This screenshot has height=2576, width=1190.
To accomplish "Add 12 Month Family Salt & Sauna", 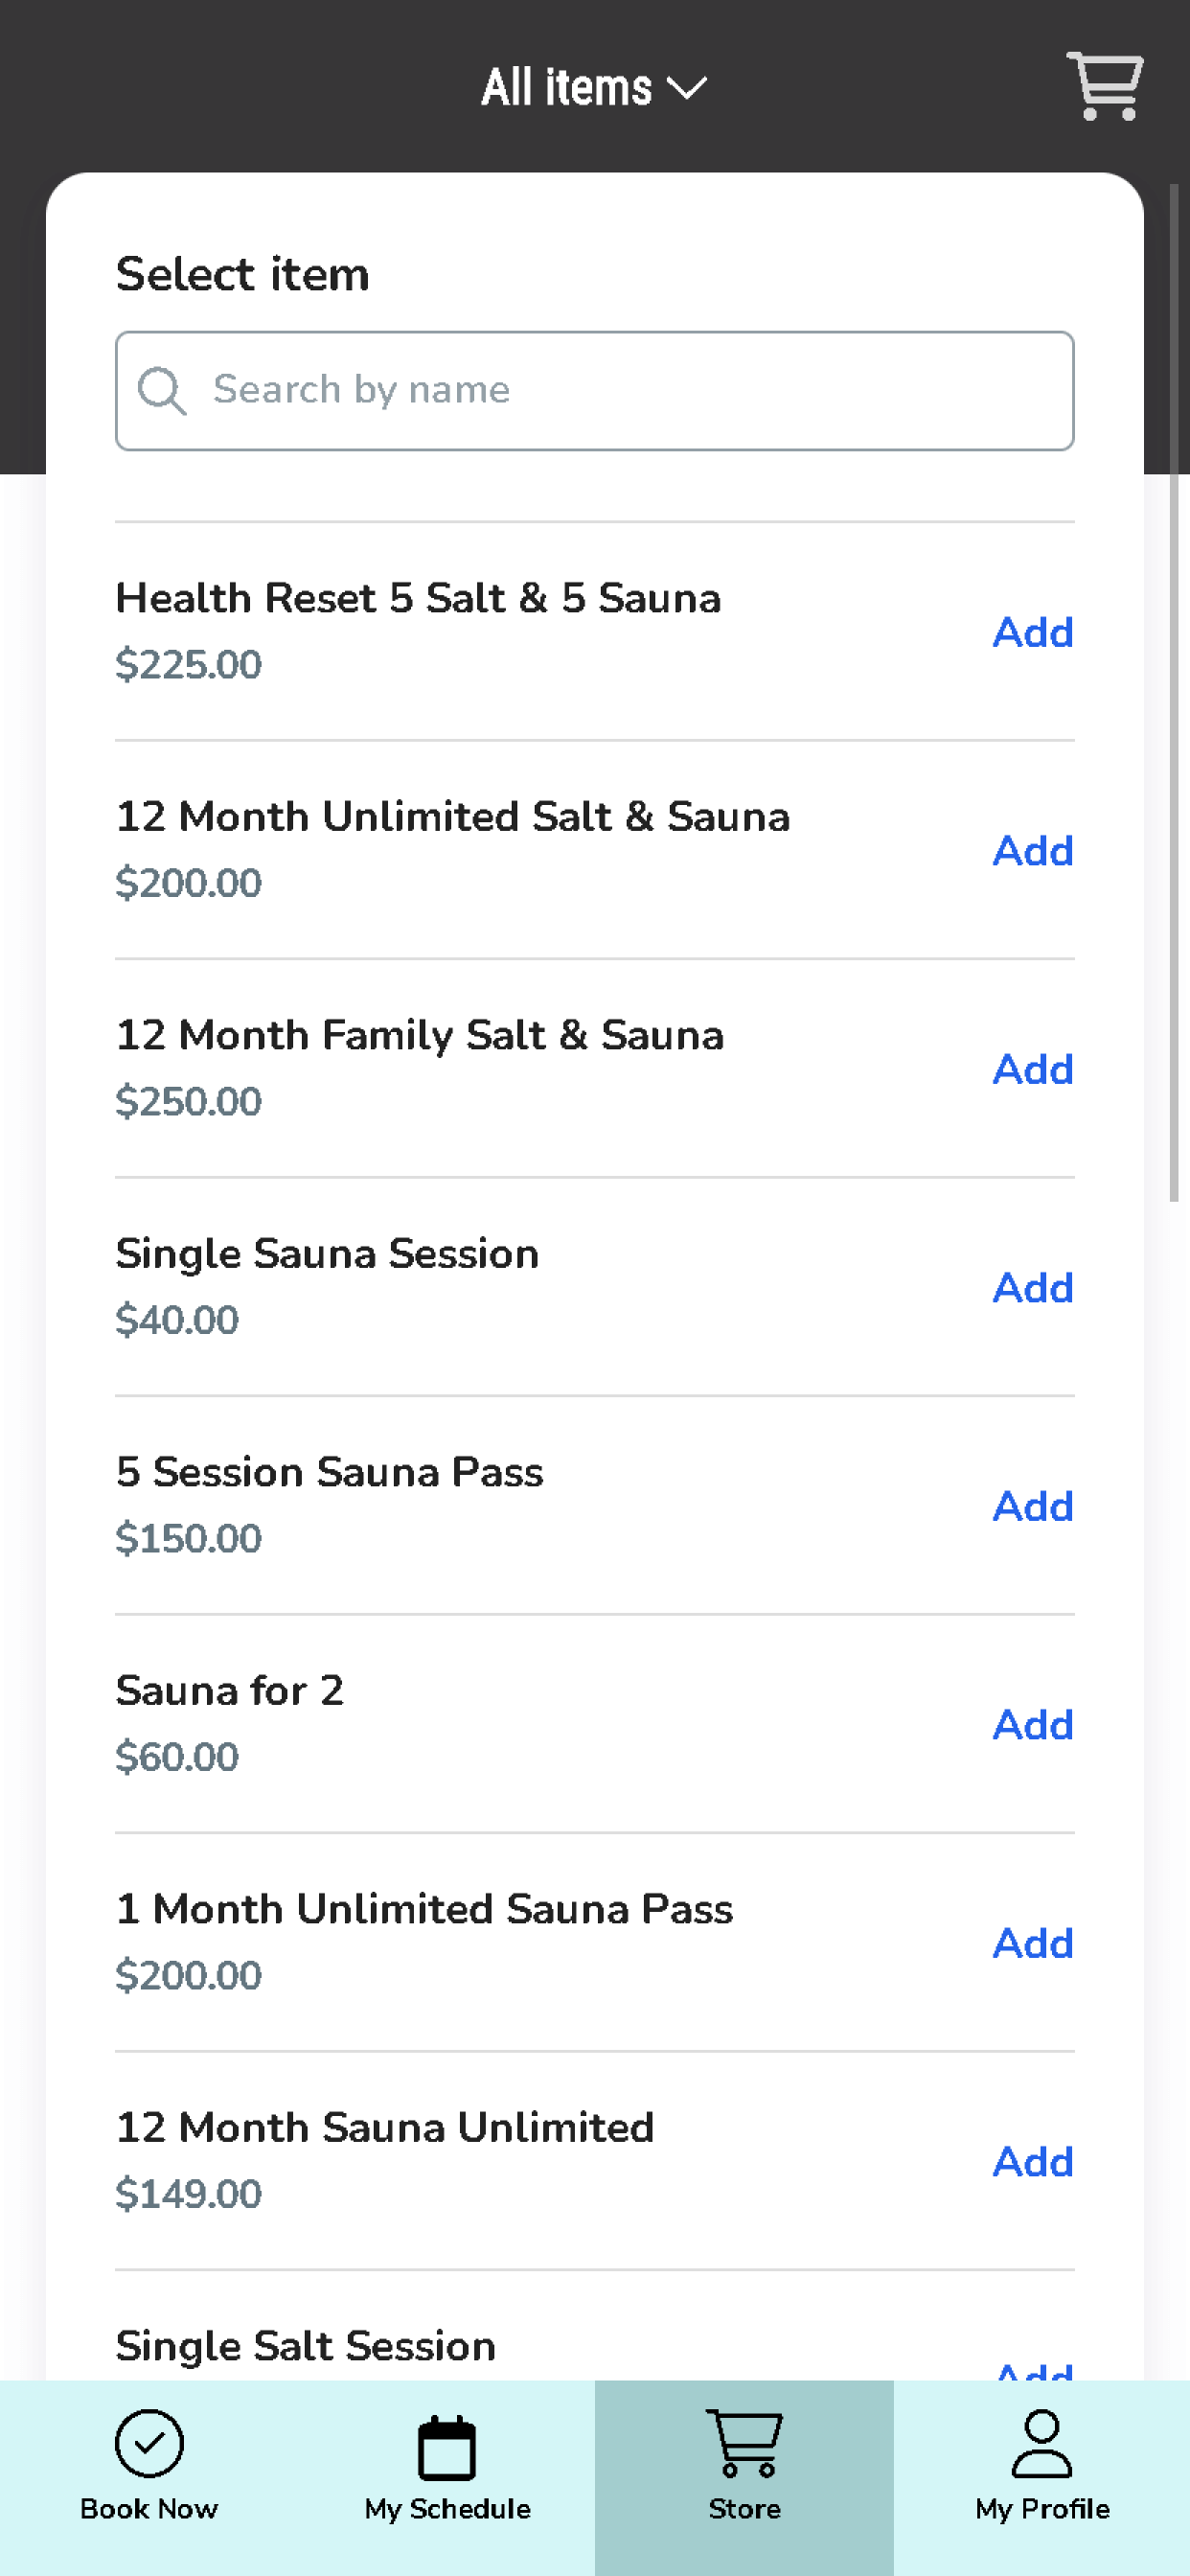I will point(1033,1069).
